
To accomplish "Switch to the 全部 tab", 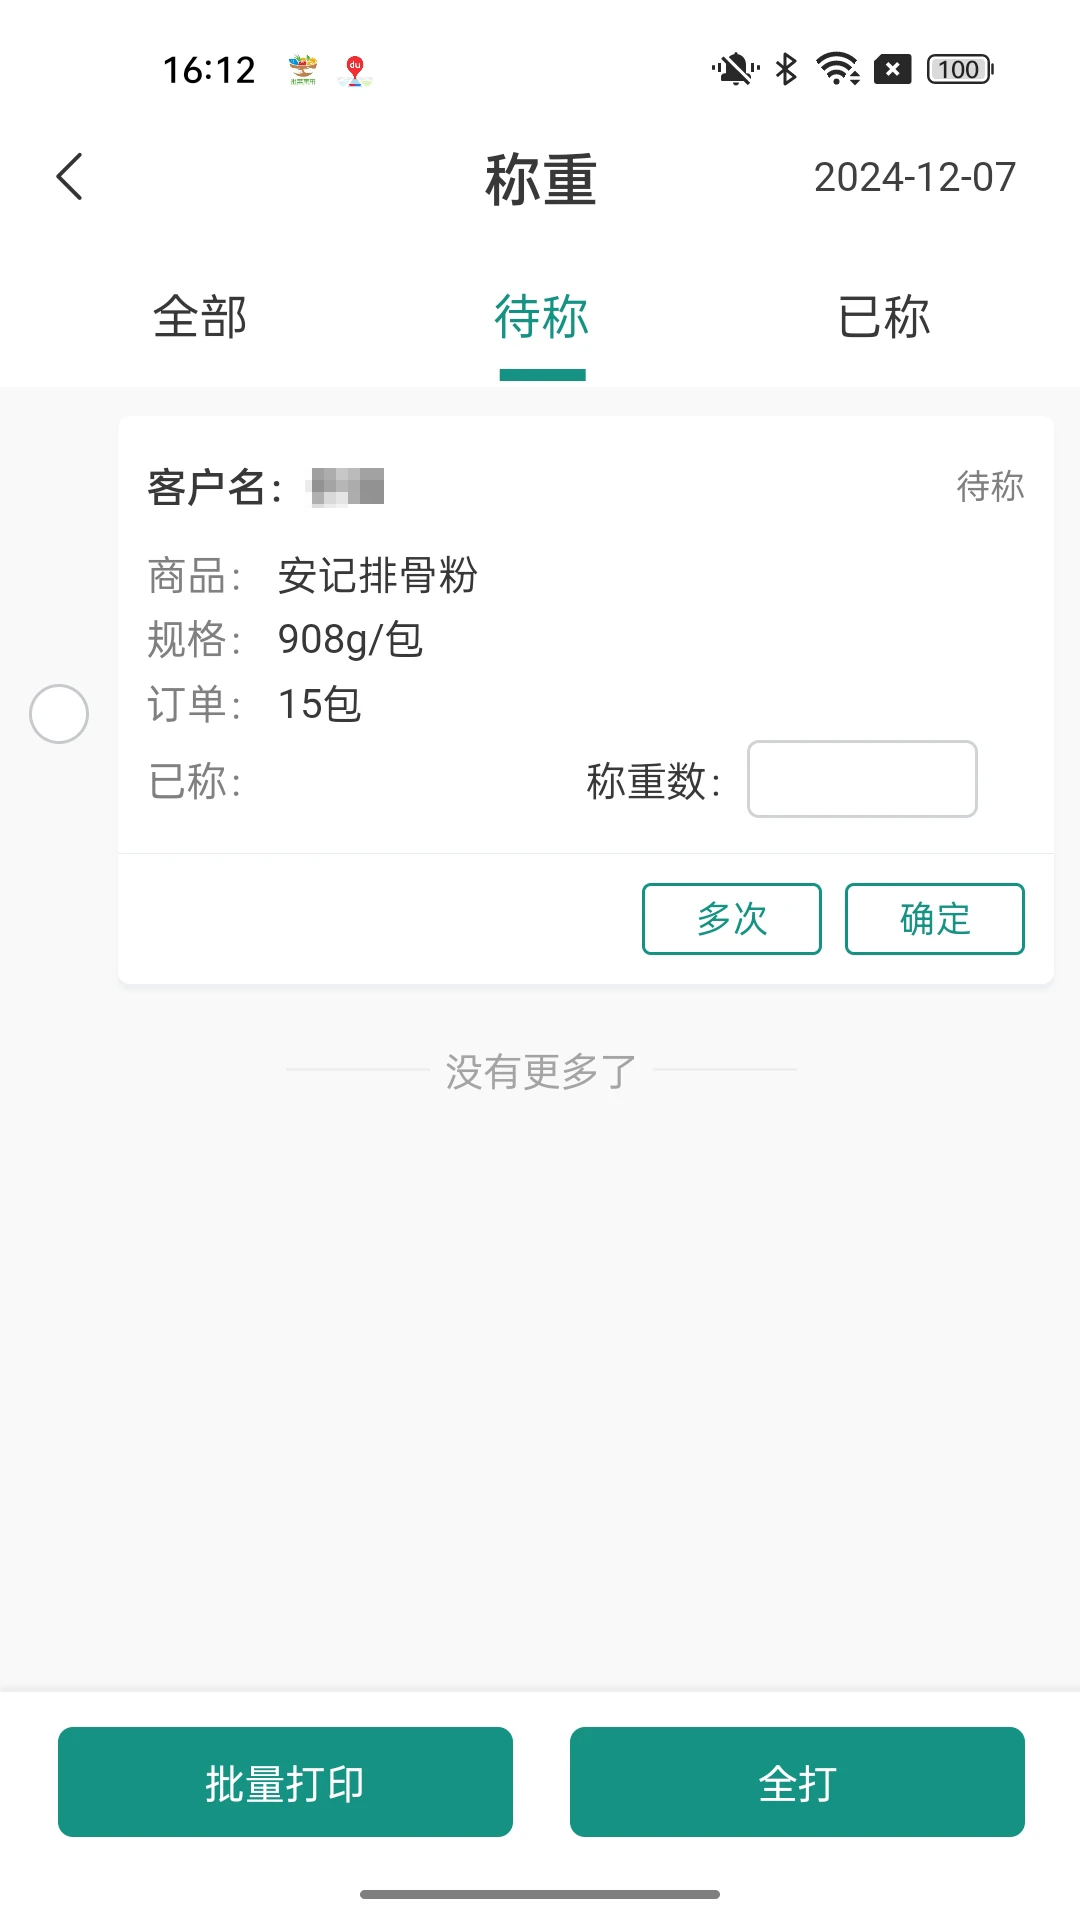I will tap(200, 318).
